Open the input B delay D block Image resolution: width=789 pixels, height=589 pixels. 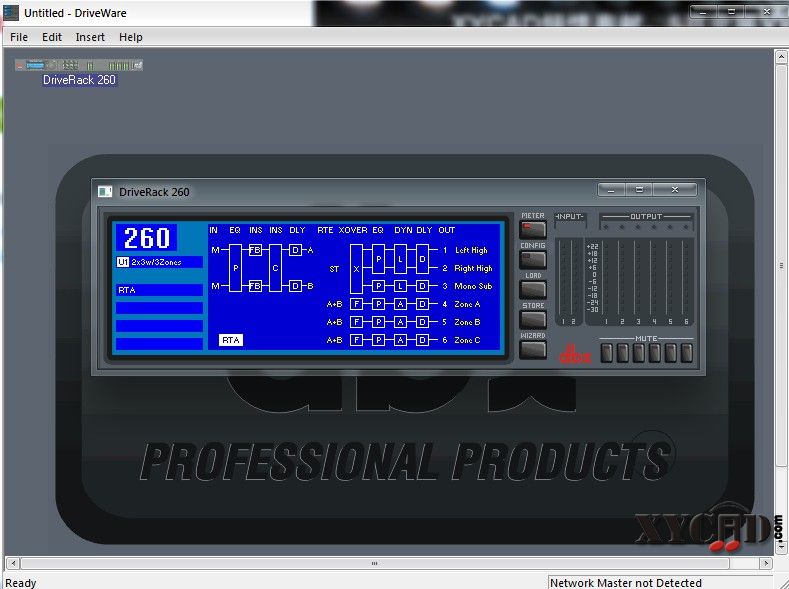pyautogui.click(x=295, y=286)
